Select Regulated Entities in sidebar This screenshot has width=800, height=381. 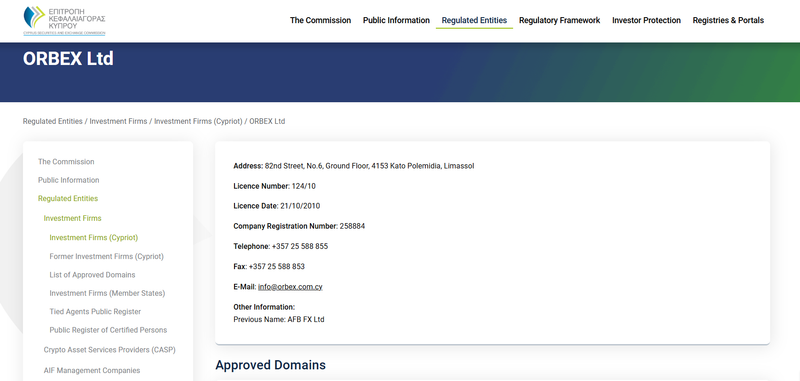coord(68,198)
